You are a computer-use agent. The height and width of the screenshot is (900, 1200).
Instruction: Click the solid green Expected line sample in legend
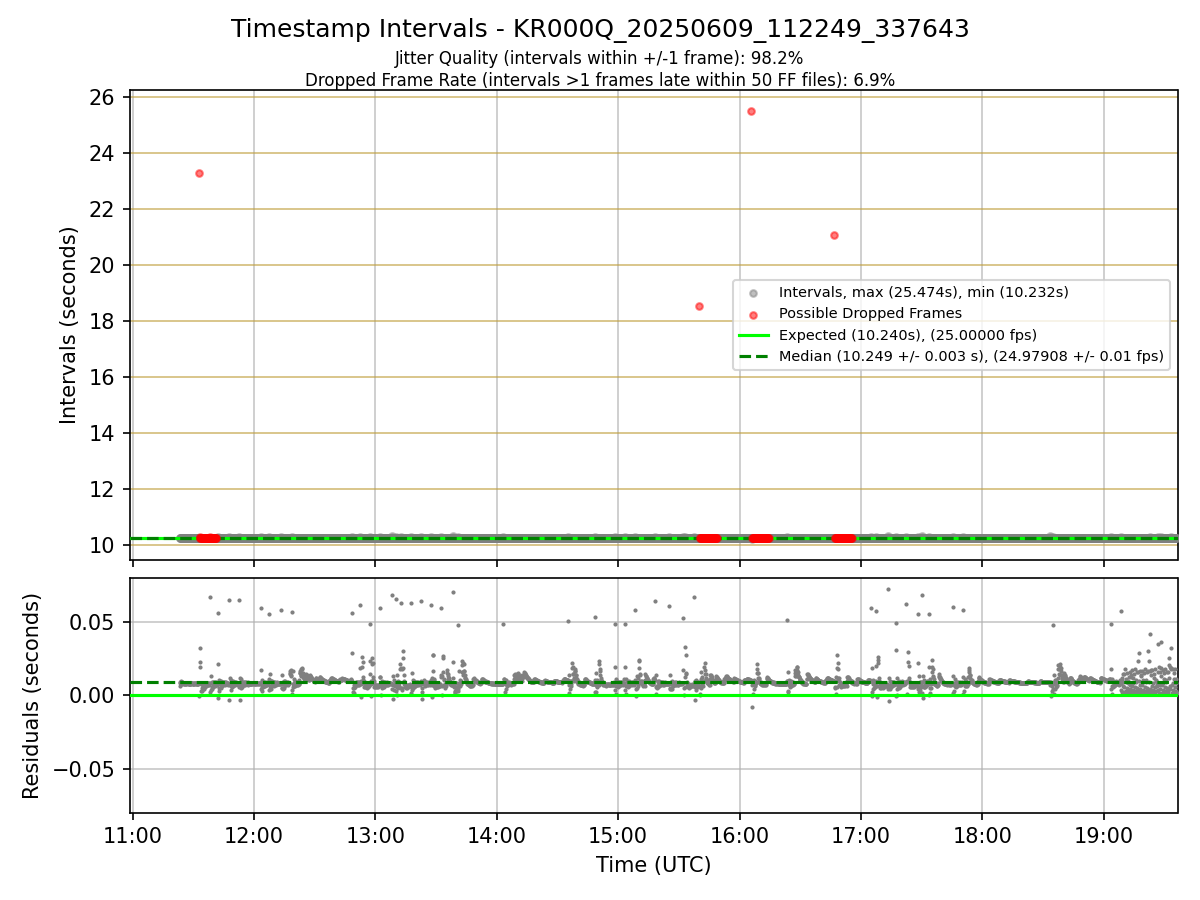(x=753, y=335)
